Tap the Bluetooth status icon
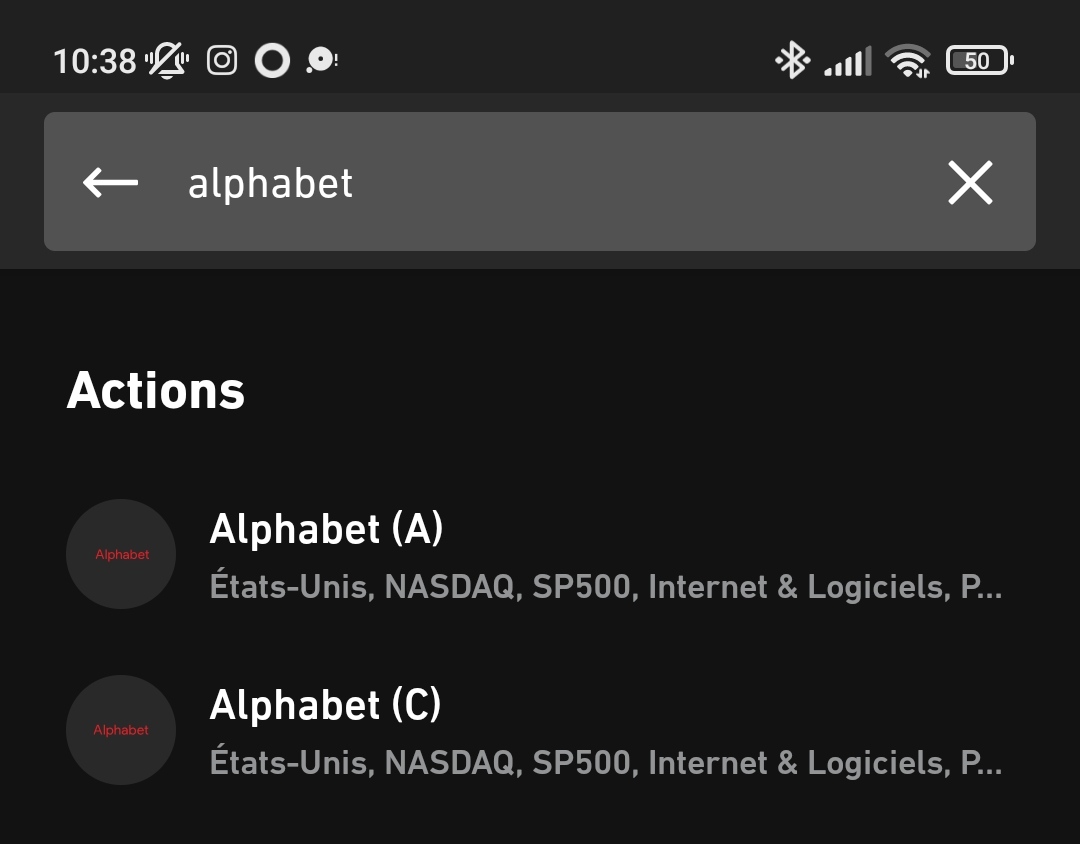 (x=792, y=60)
